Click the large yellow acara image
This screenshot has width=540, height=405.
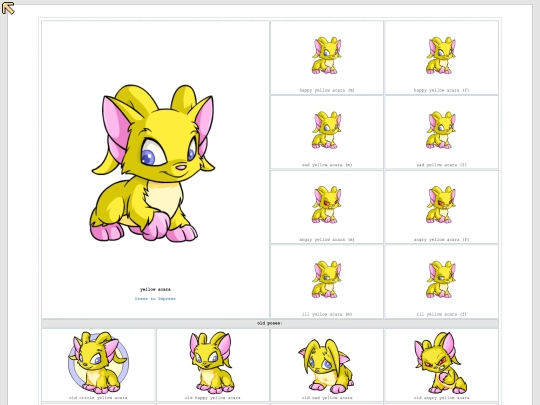click(153, 163)
